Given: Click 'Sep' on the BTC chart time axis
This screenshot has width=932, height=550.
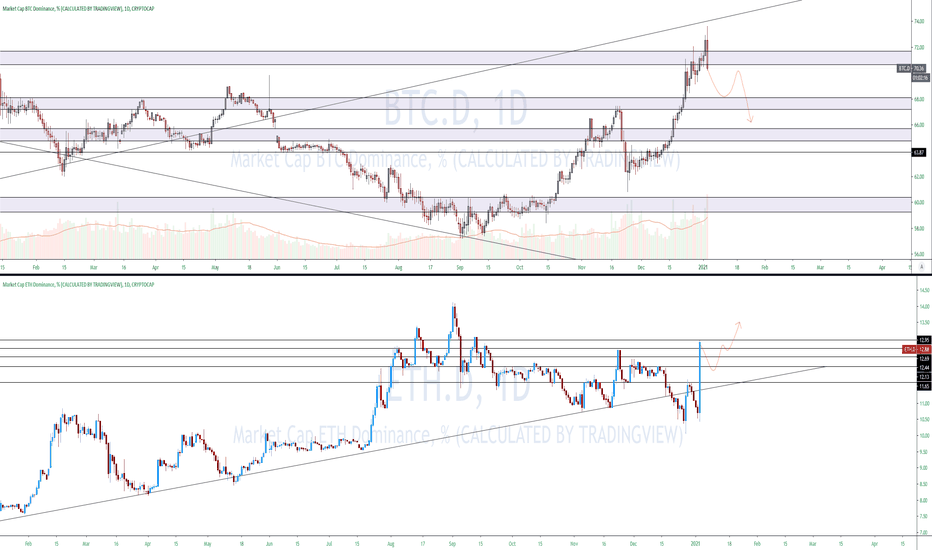Looking at the screenshot, I should point(460,268).
